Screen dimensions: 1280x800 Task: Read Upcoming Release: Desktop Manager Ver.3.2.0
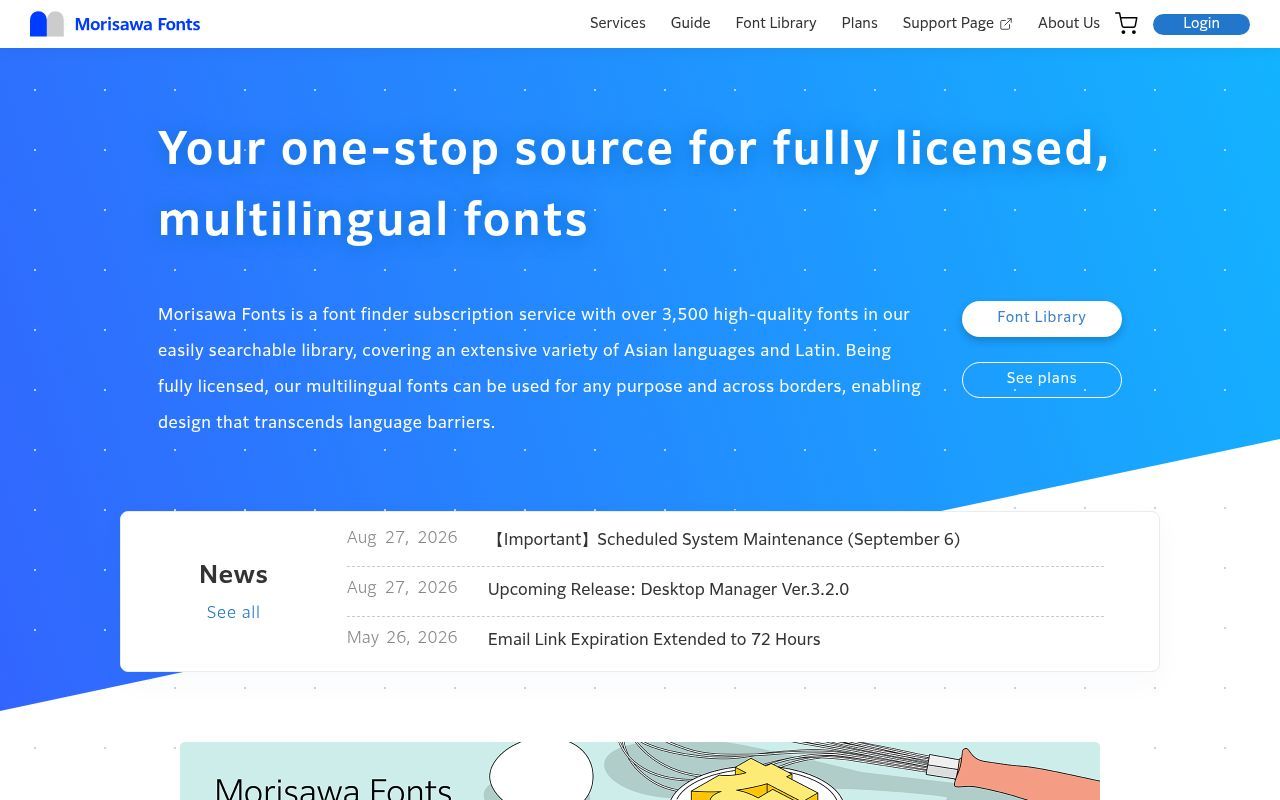tap(668, 590)
